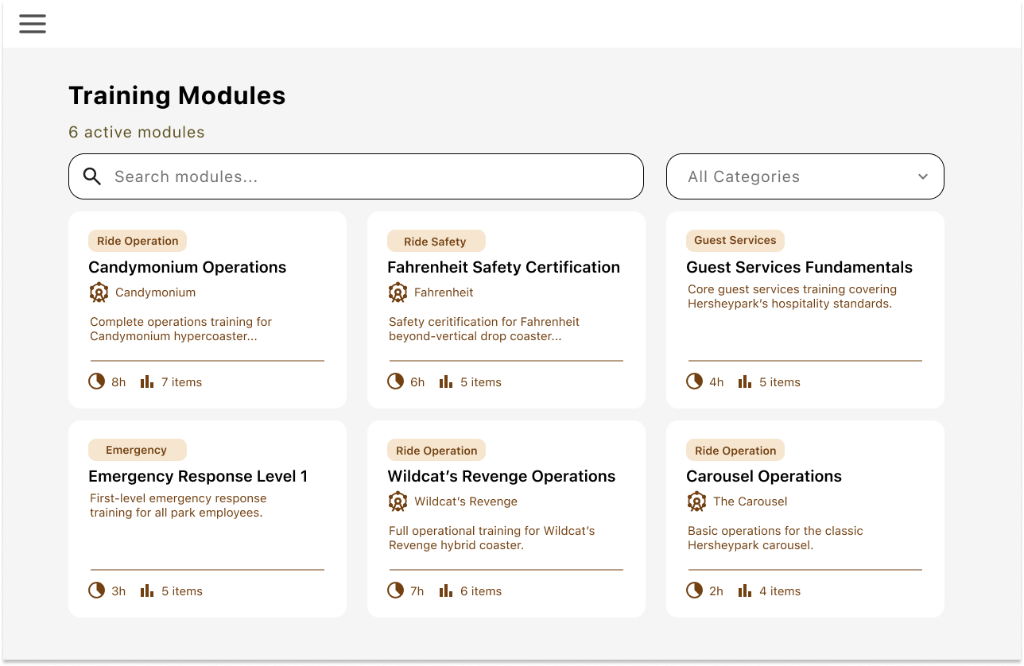The height and width of the screenshot is (666, 1024).
Task: Open the All Categories dropdown
Action: tap(805, 176)
